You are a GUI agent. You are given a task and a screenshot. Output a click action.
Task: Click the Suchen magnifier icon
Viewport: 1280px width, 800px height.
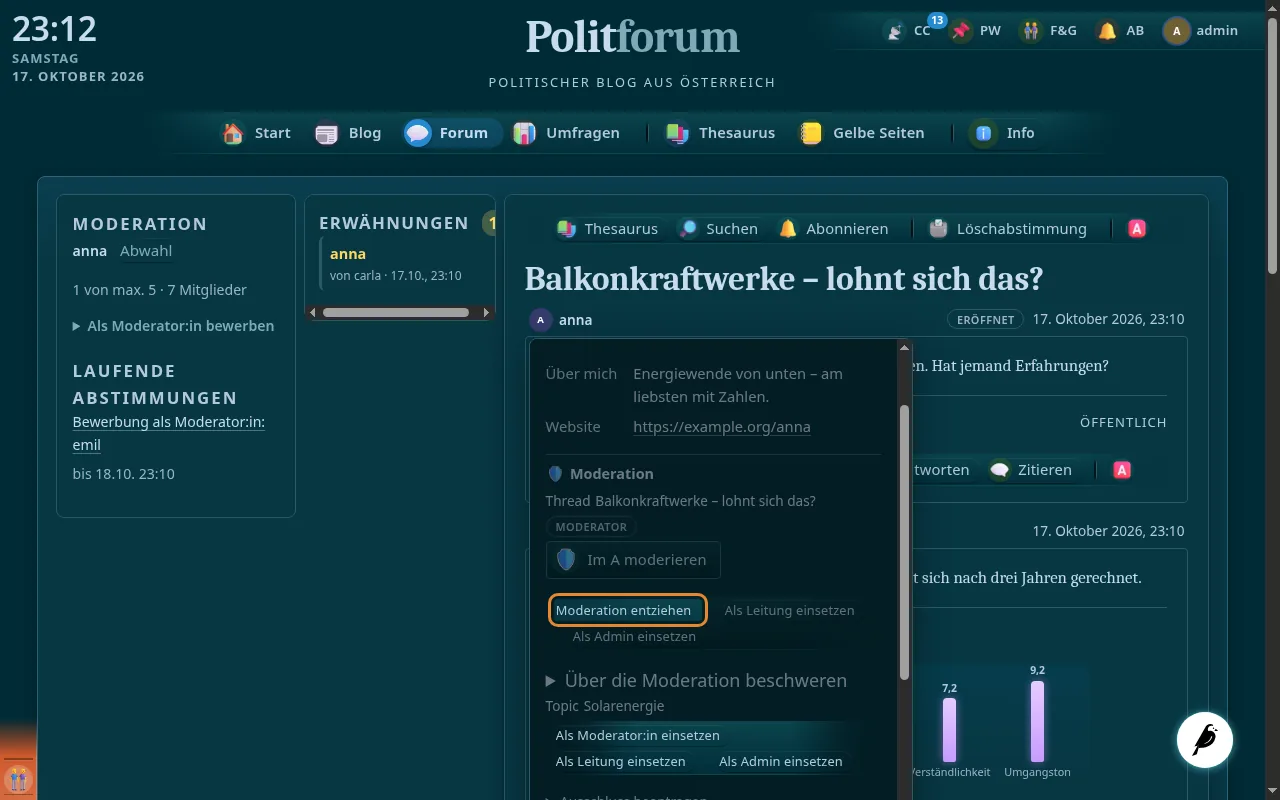[688, 229]
